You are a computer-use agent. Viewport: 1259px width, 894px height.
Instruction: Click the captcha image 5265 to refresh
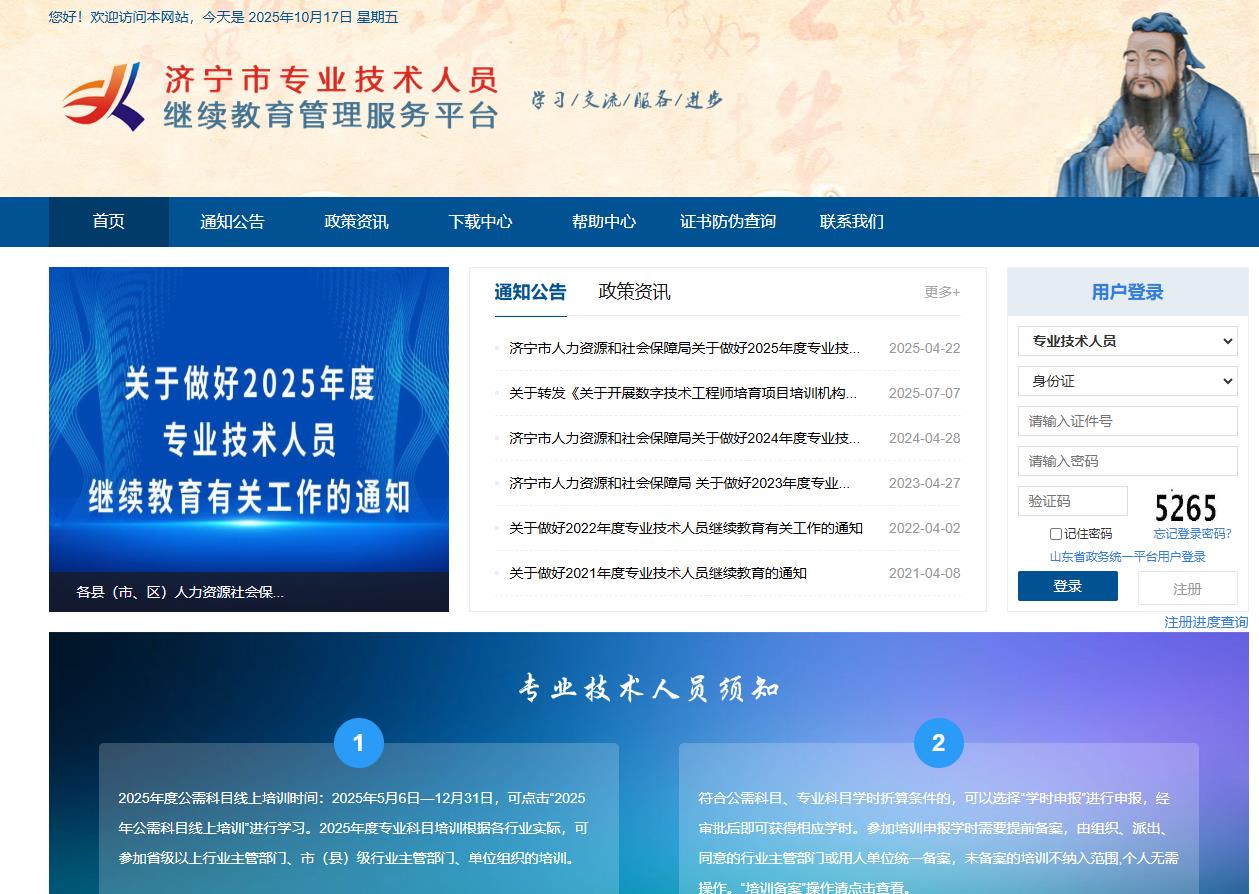(x=1185, y=507)
